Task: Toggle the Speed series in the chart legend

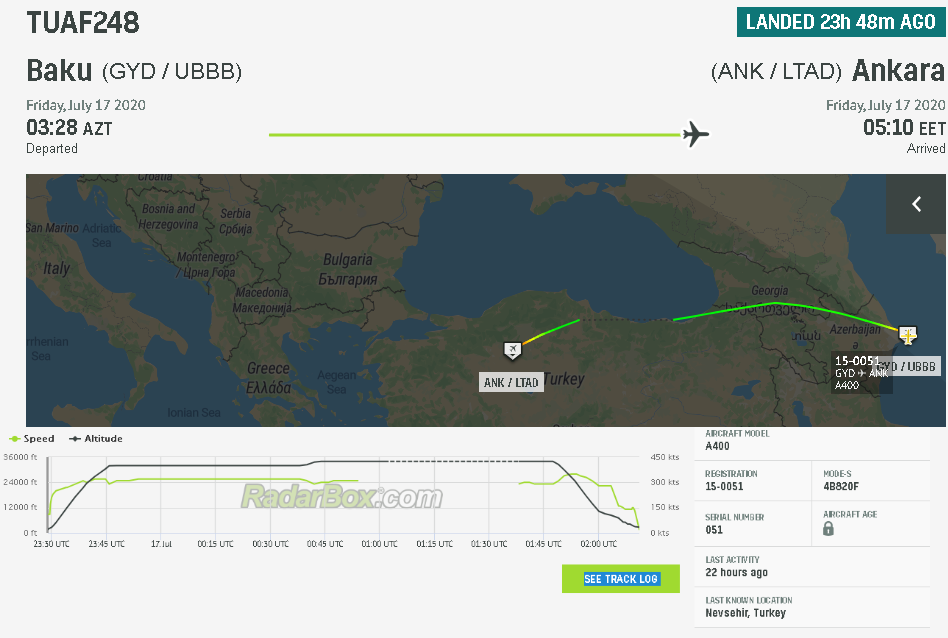Action: (x=39, y=439)
